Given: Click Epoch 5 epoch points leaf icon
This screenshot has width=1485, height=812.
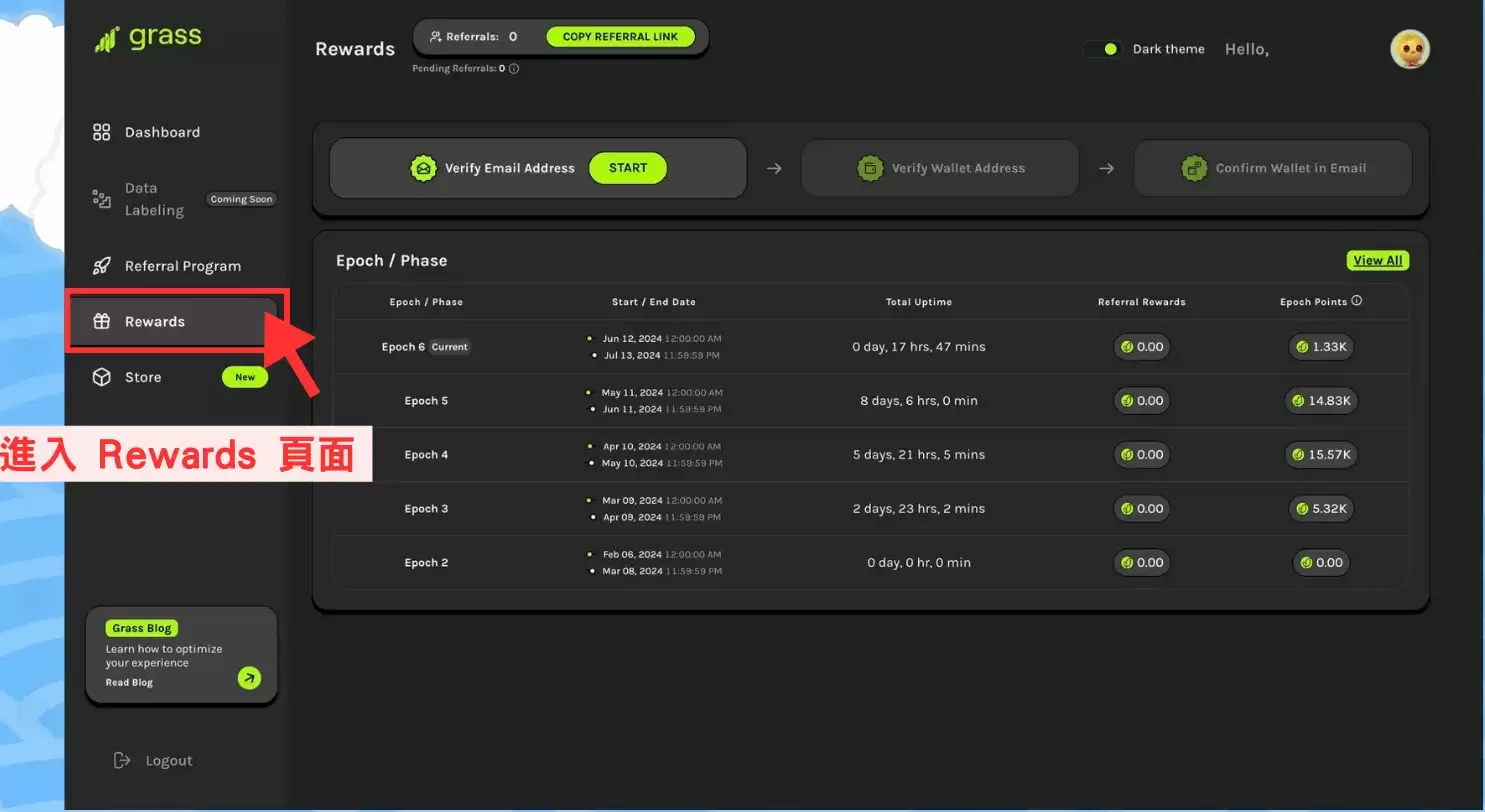Looking at the screenshot, I should [1298, 401].
